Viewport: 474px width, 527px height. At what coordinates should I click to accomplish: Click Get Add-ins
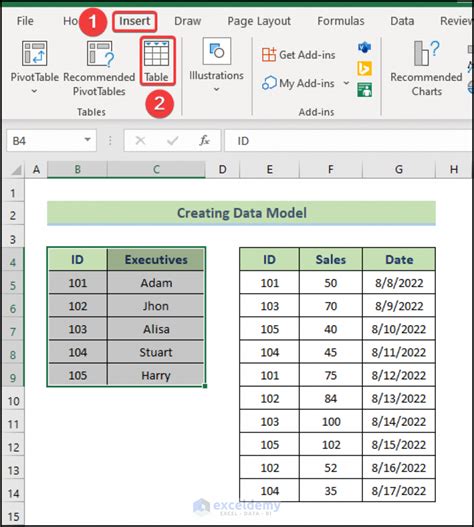pos(299,54)
